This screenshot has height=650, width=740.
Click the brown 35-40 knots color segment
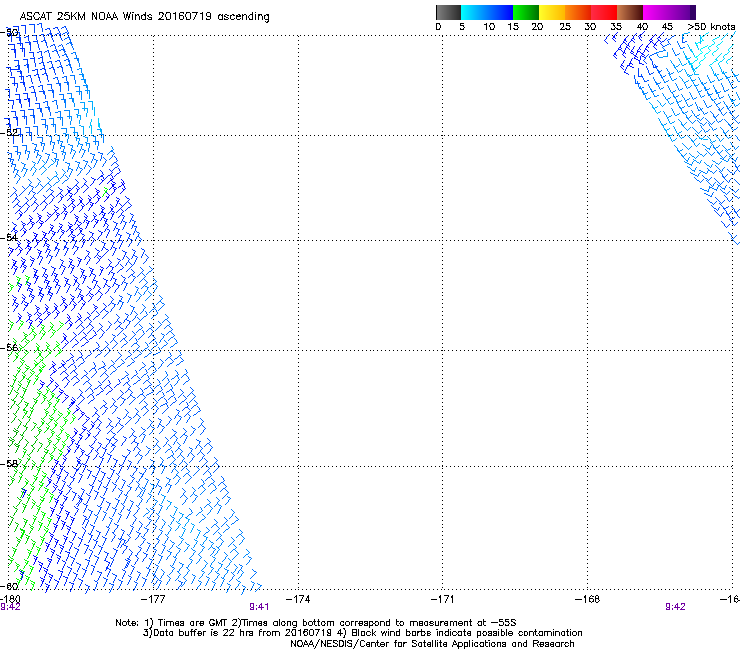[x=630, y=12]
